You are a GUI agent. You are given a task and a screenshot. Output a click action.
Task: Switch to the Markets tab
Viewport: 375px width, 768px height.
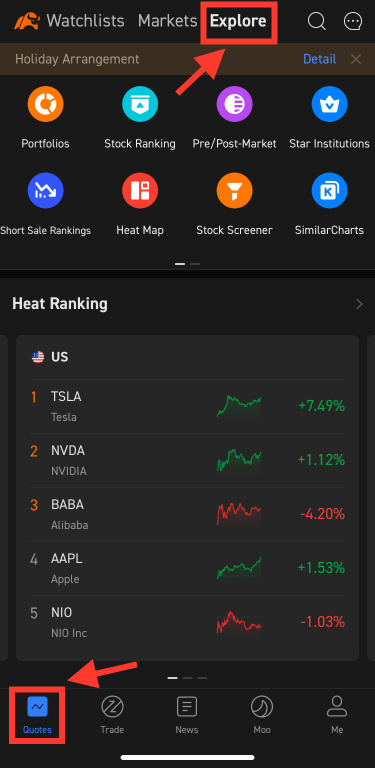pyautogui.click(x=167, y=21)
